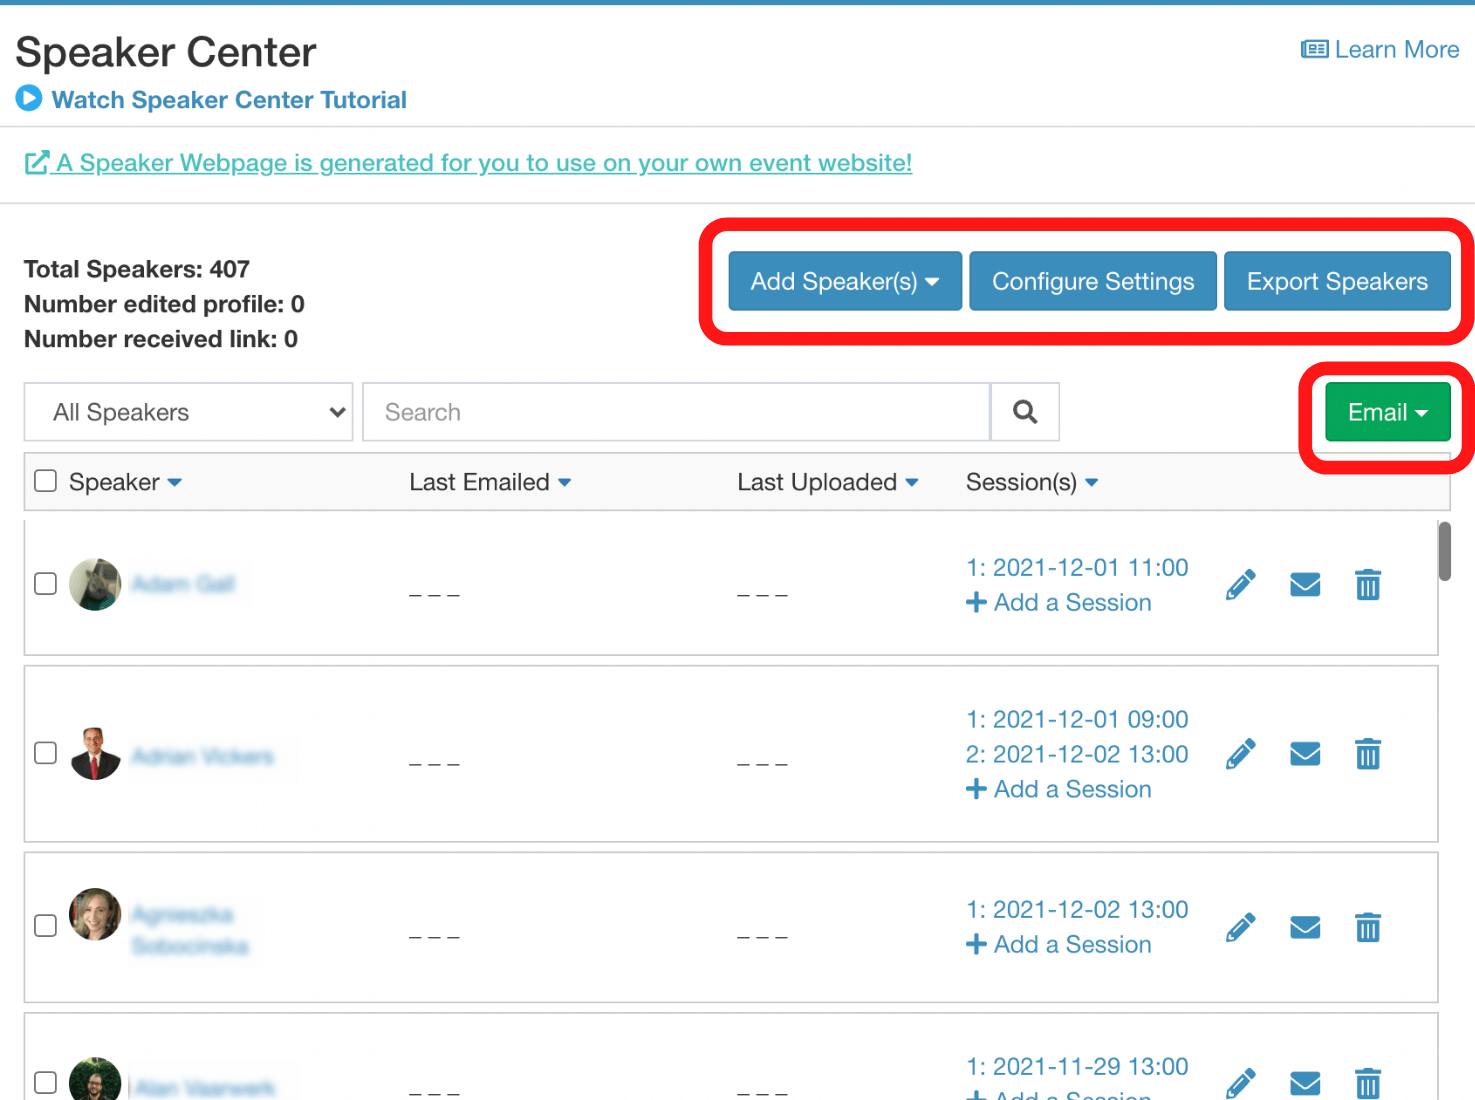1475x1100 pixels.
Task: Click the Configure Settings button
Action: coord(1092,281)
